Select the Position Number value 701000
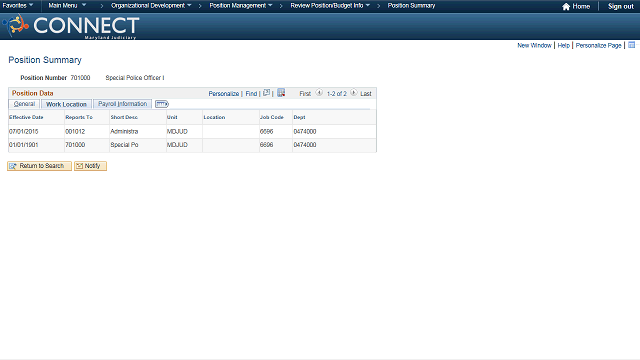Viewport: 640px width, 360px height. click(x=80, y=78)
